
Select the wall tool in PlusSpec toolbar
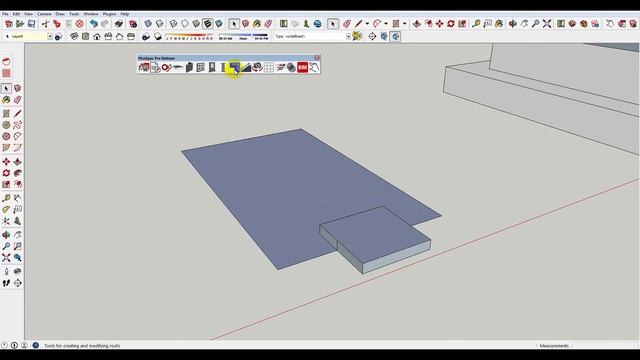[189, 67]
